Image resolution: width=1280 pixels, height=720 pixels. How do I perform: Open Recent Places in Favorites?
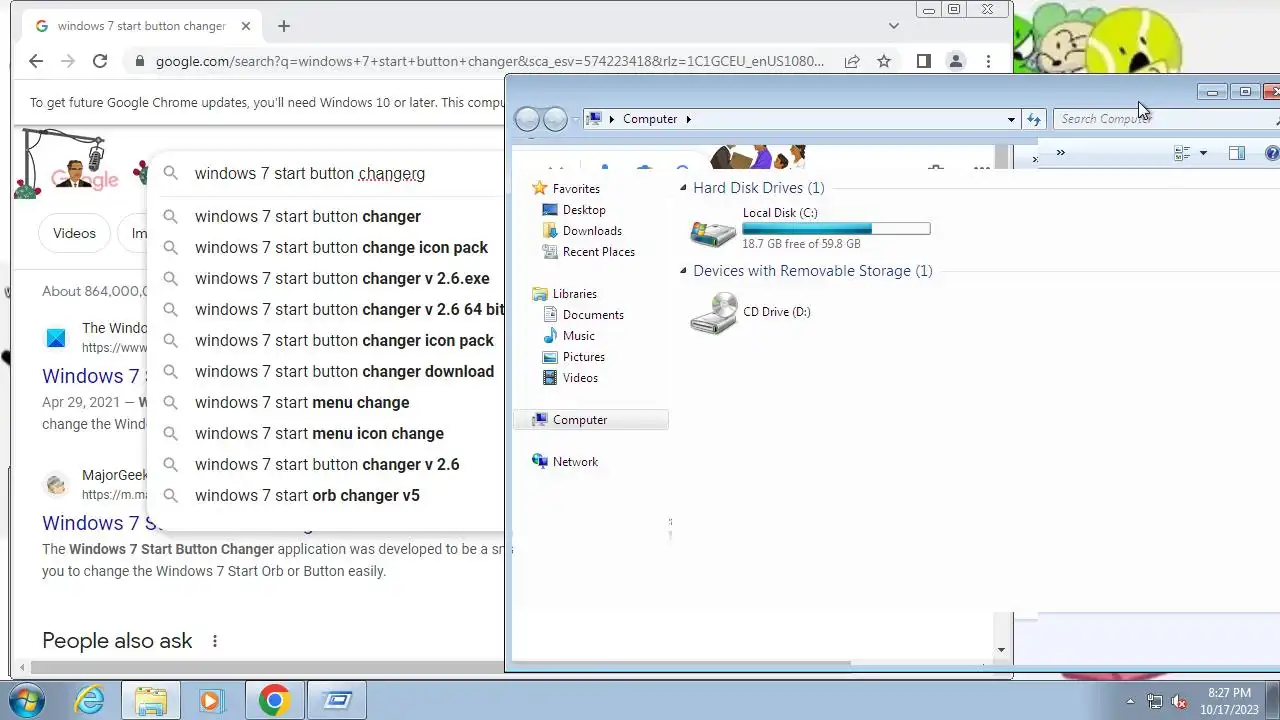(x=598, y=252)
